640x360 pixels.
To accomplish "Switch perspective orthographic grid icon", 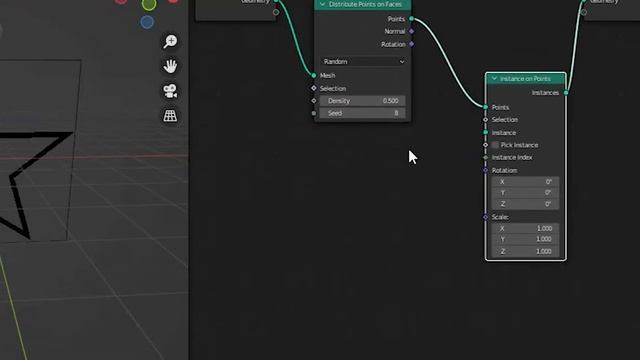I will pyautogui.click(x=170, y=116).
